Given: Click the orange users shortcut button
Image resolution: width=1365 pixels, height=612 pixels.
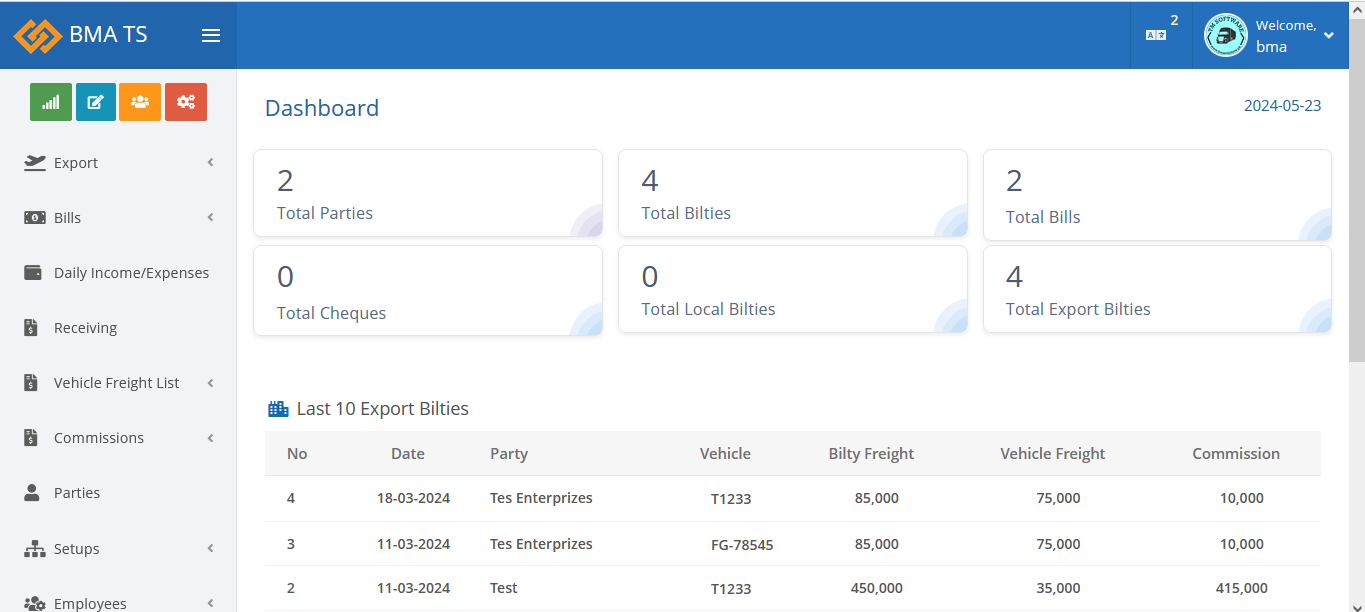Looking at the screenshot, I should point(140,102).
